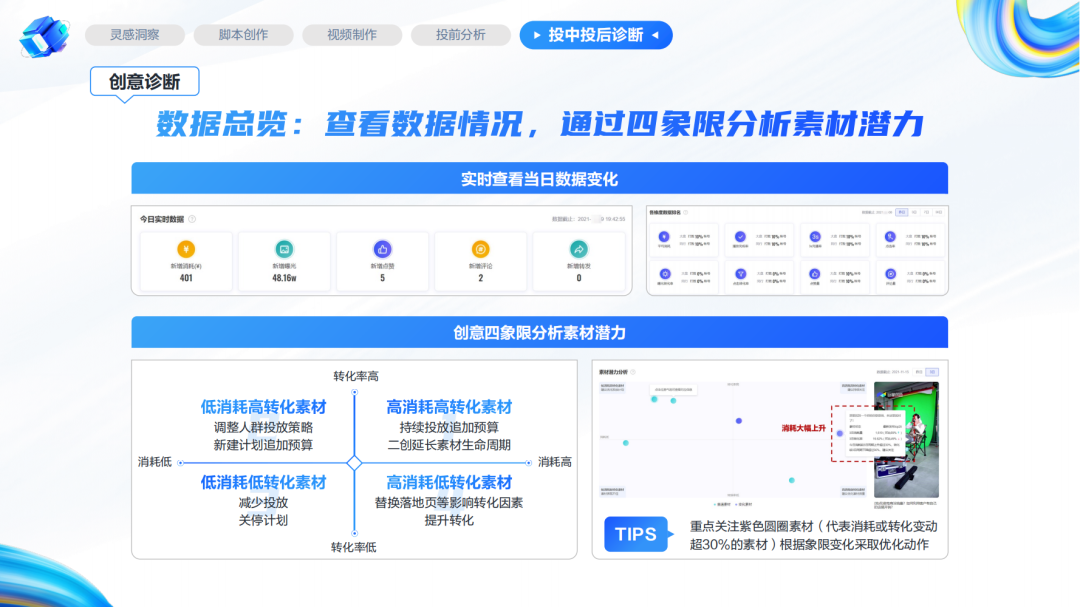
Task: Click the 减少投放 text
Action: click(263, 502)
